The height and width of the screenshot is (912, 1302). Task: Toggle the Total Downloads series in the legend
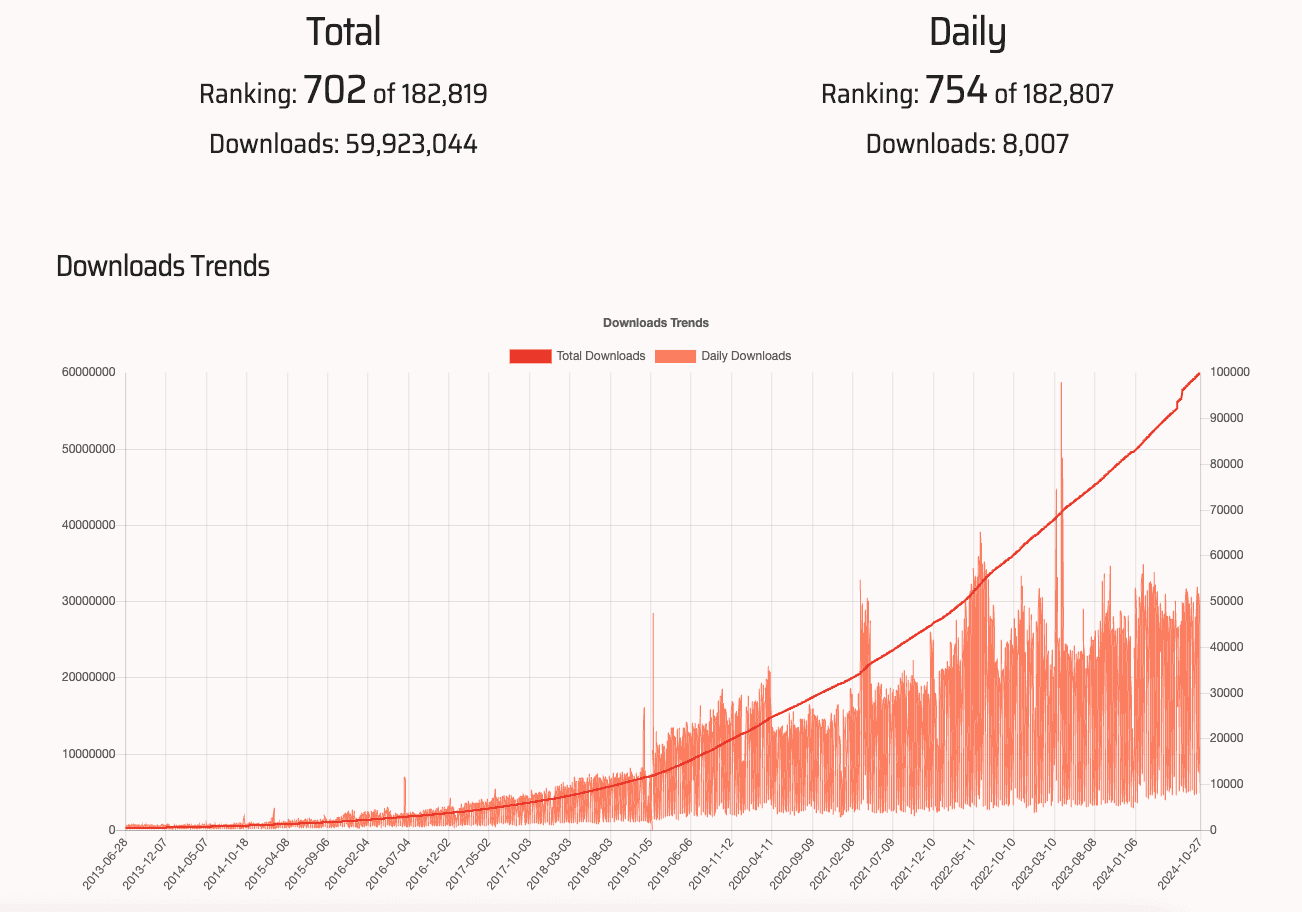(600, 355)
